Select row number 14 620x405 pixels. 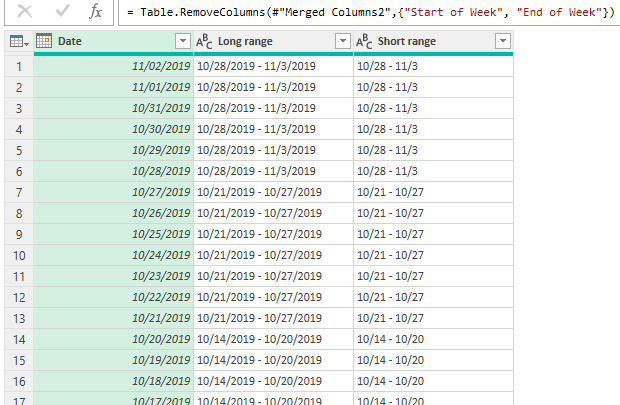[x=19, y=339]
